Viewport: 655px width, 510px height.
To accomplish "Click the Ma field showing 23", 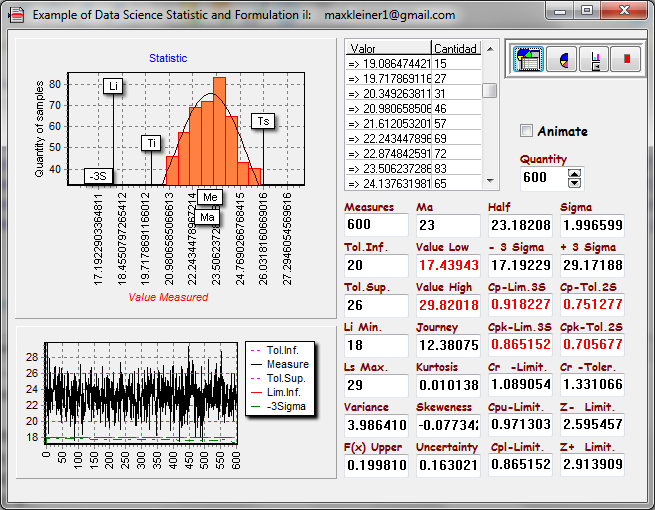I will 446,225.
